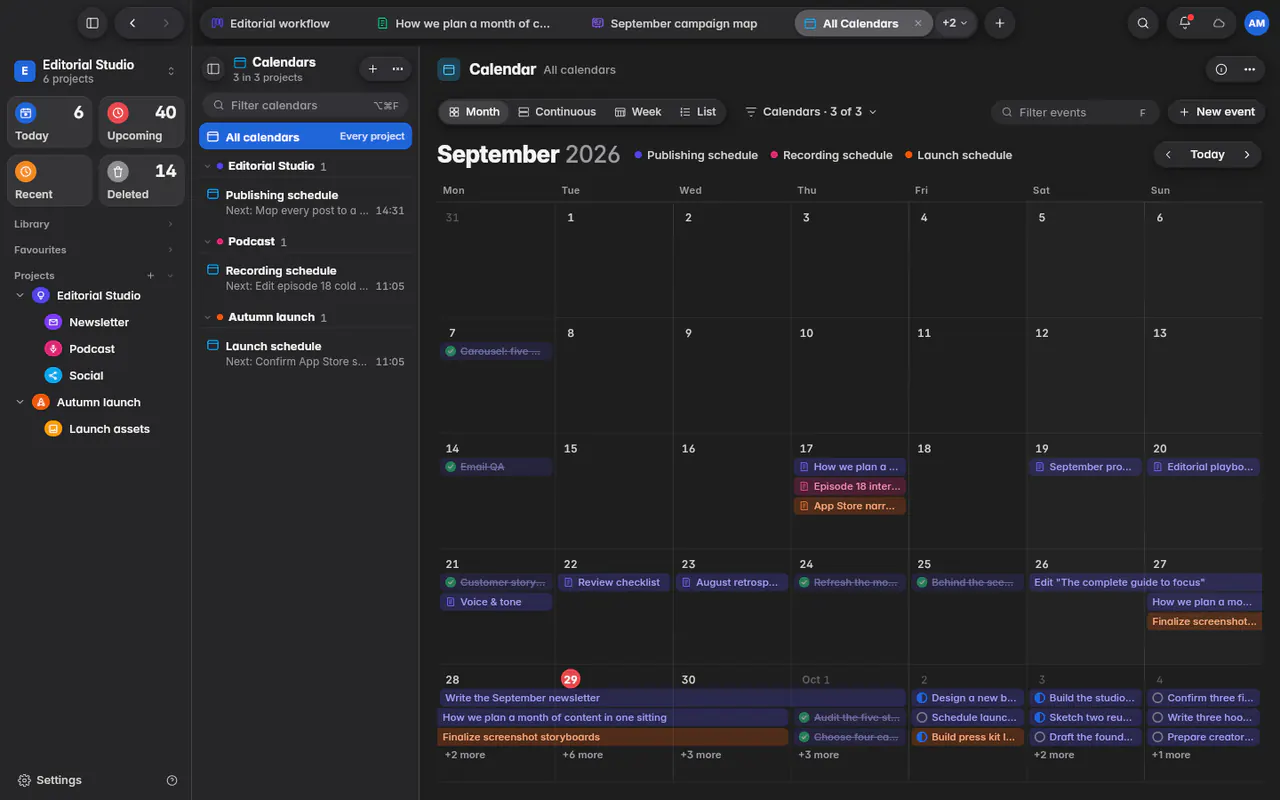Jump to Today in calendar
The height and width of the screenshot is (800, 1280).
tap(1207, 154)
